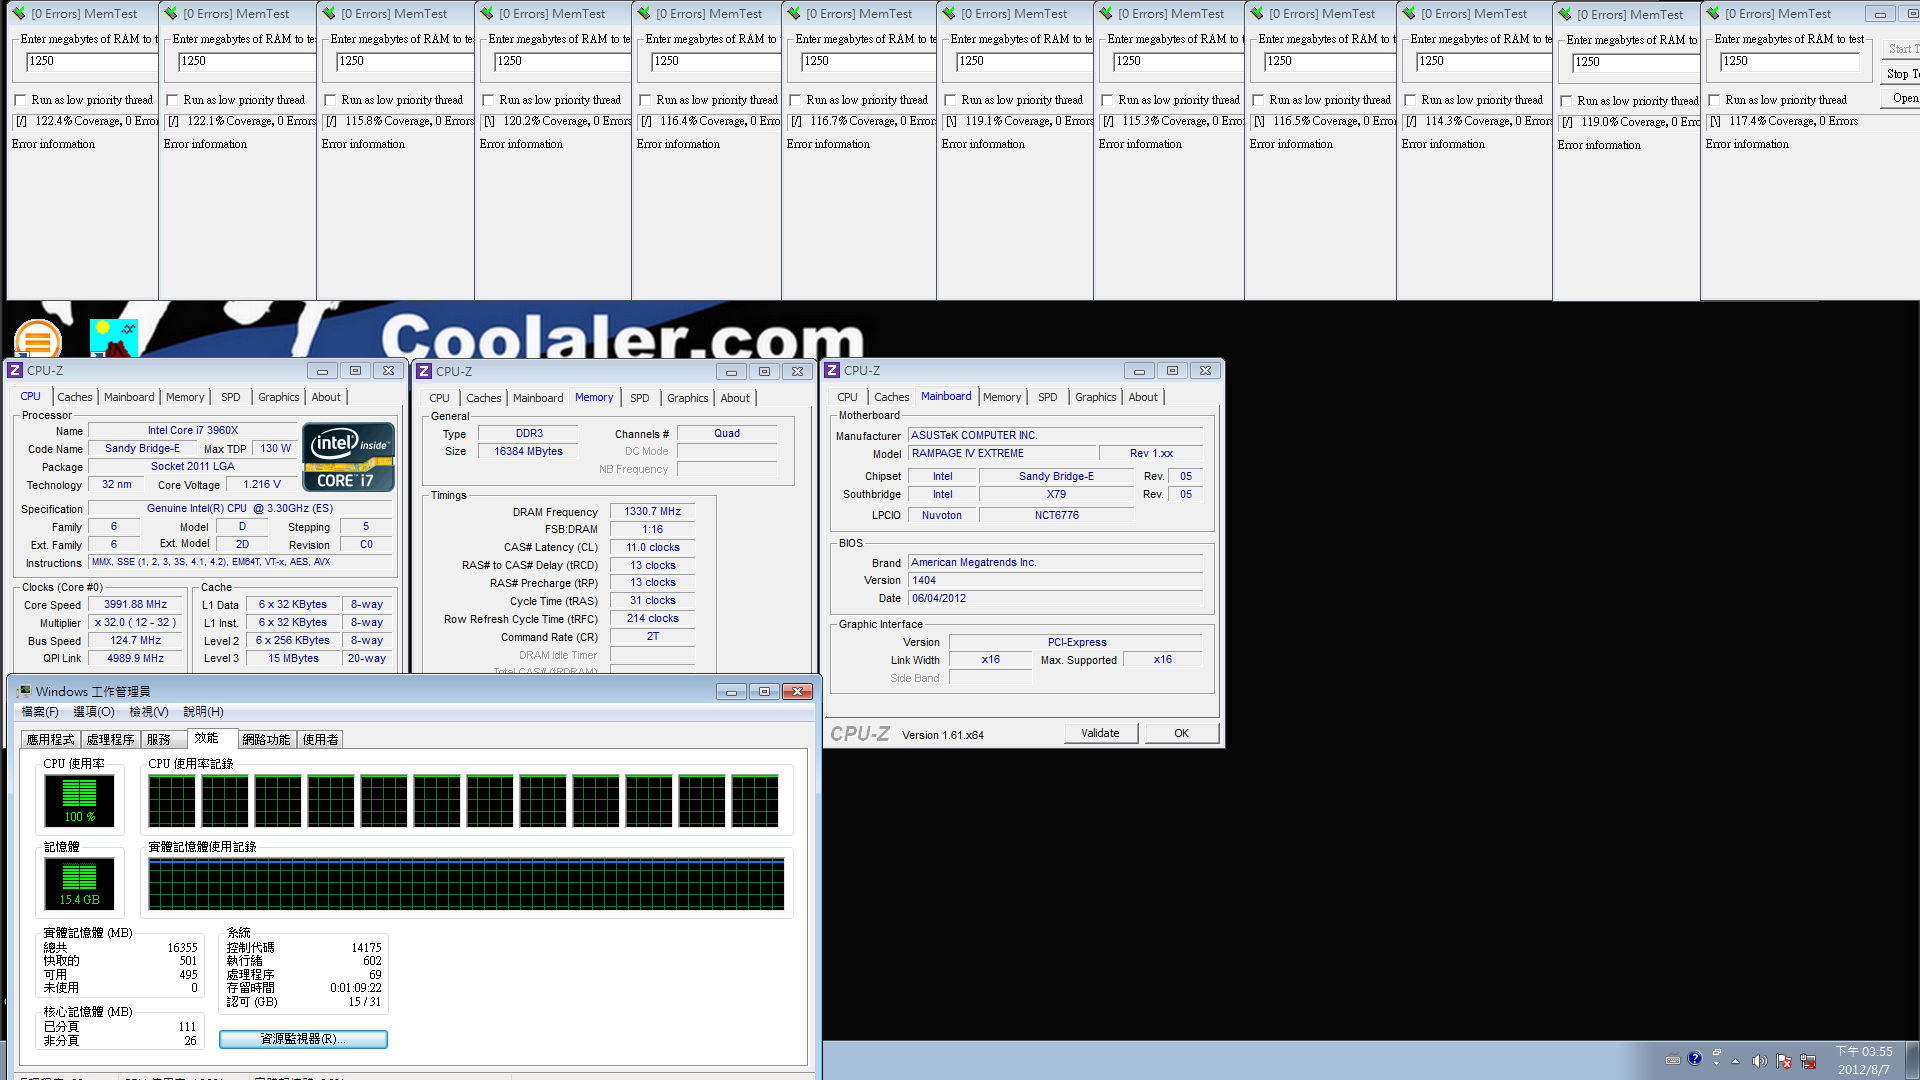This screenshot has width=1920, height=1080.
Task: Show hidden tray icons with the up arrow
Action: pos(1735,1061)
